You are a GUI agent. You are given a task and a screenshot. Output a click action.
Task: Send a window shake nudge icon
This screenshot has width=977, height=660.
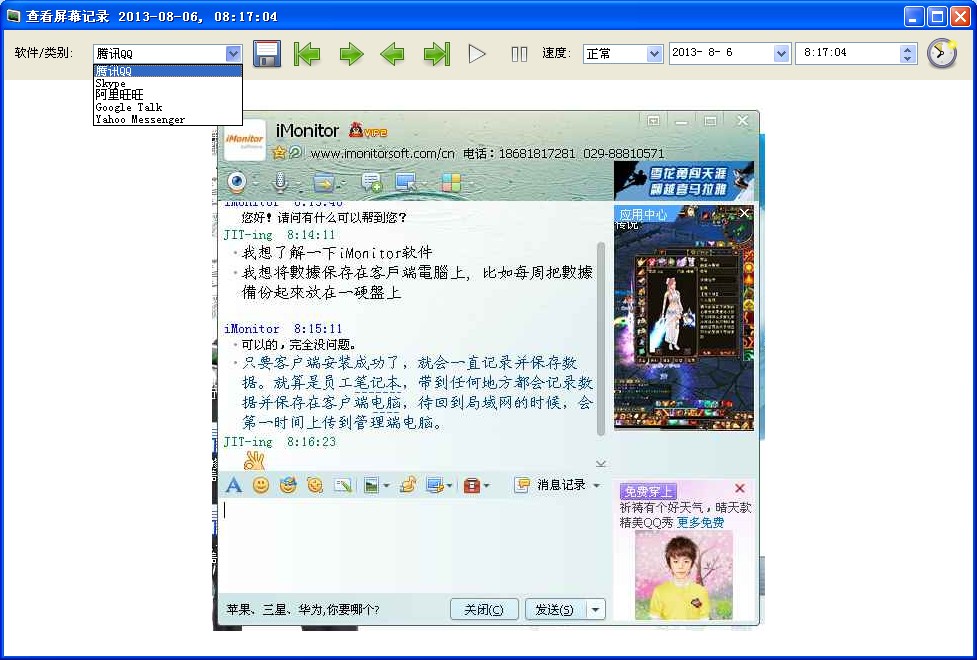[x=315, y=485]
